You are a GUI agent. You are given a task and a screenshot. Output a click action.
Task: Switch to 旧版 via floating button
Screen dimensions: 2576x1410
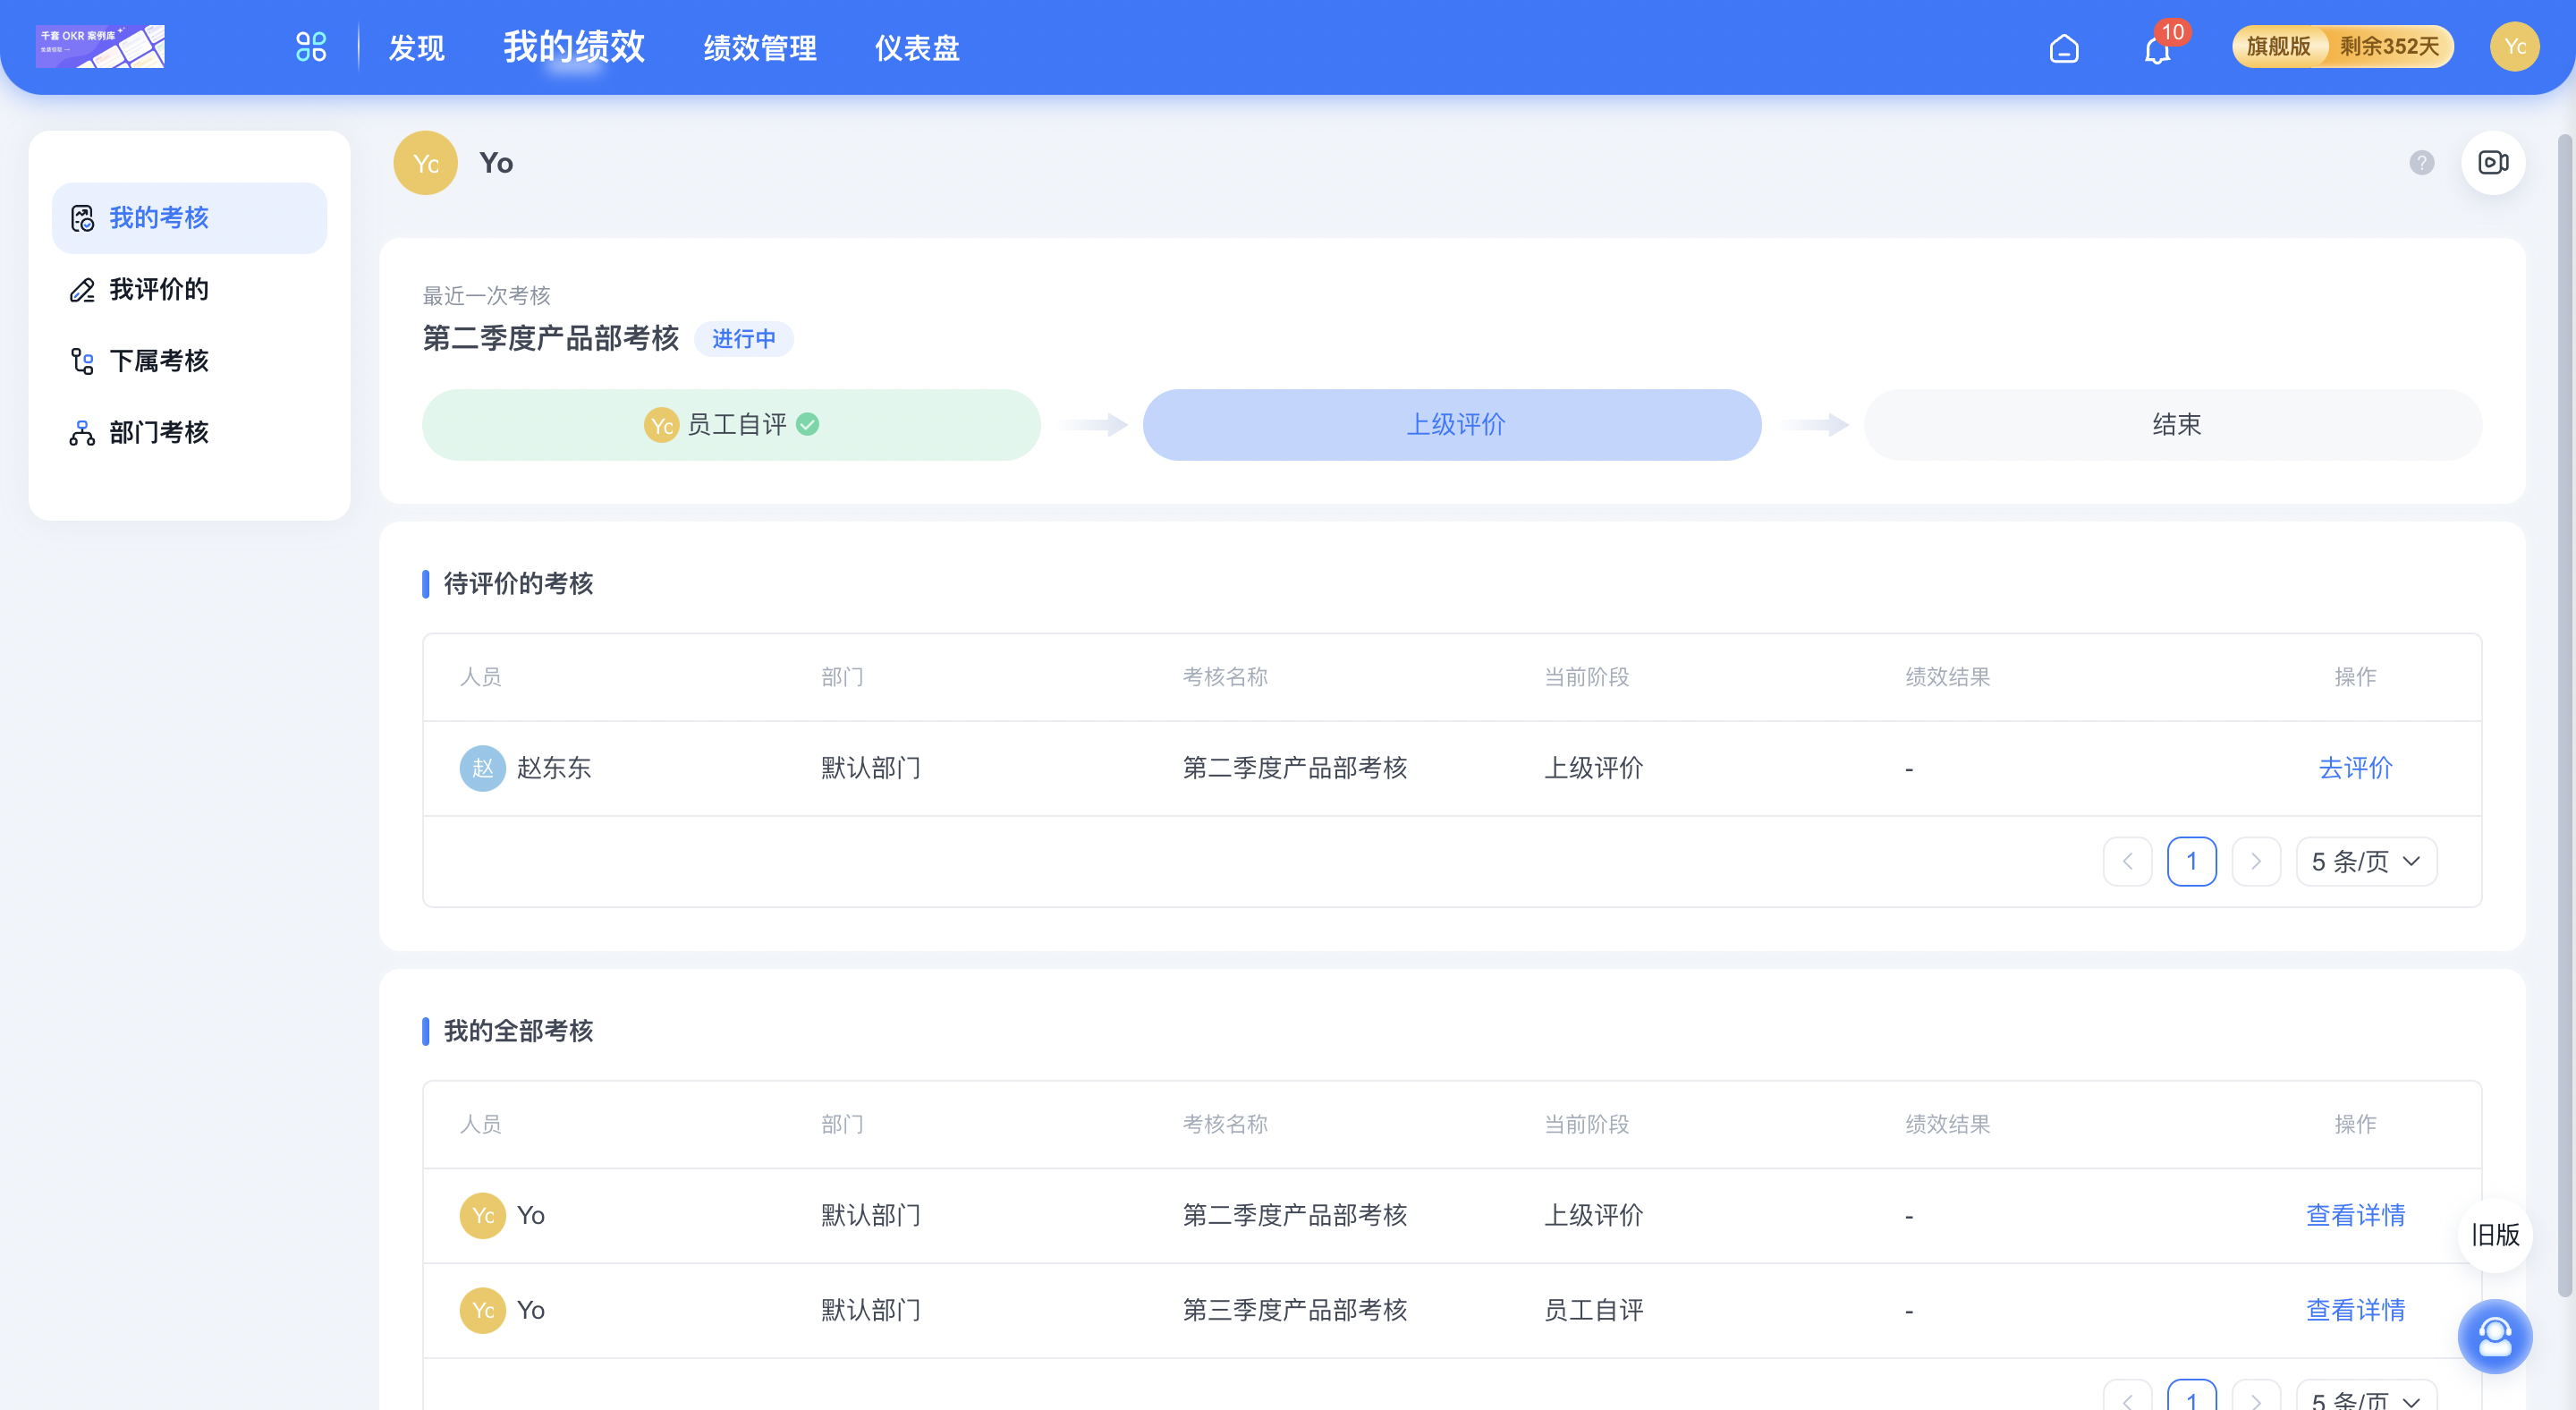pyautogui.click(x=2495, y=1235)
